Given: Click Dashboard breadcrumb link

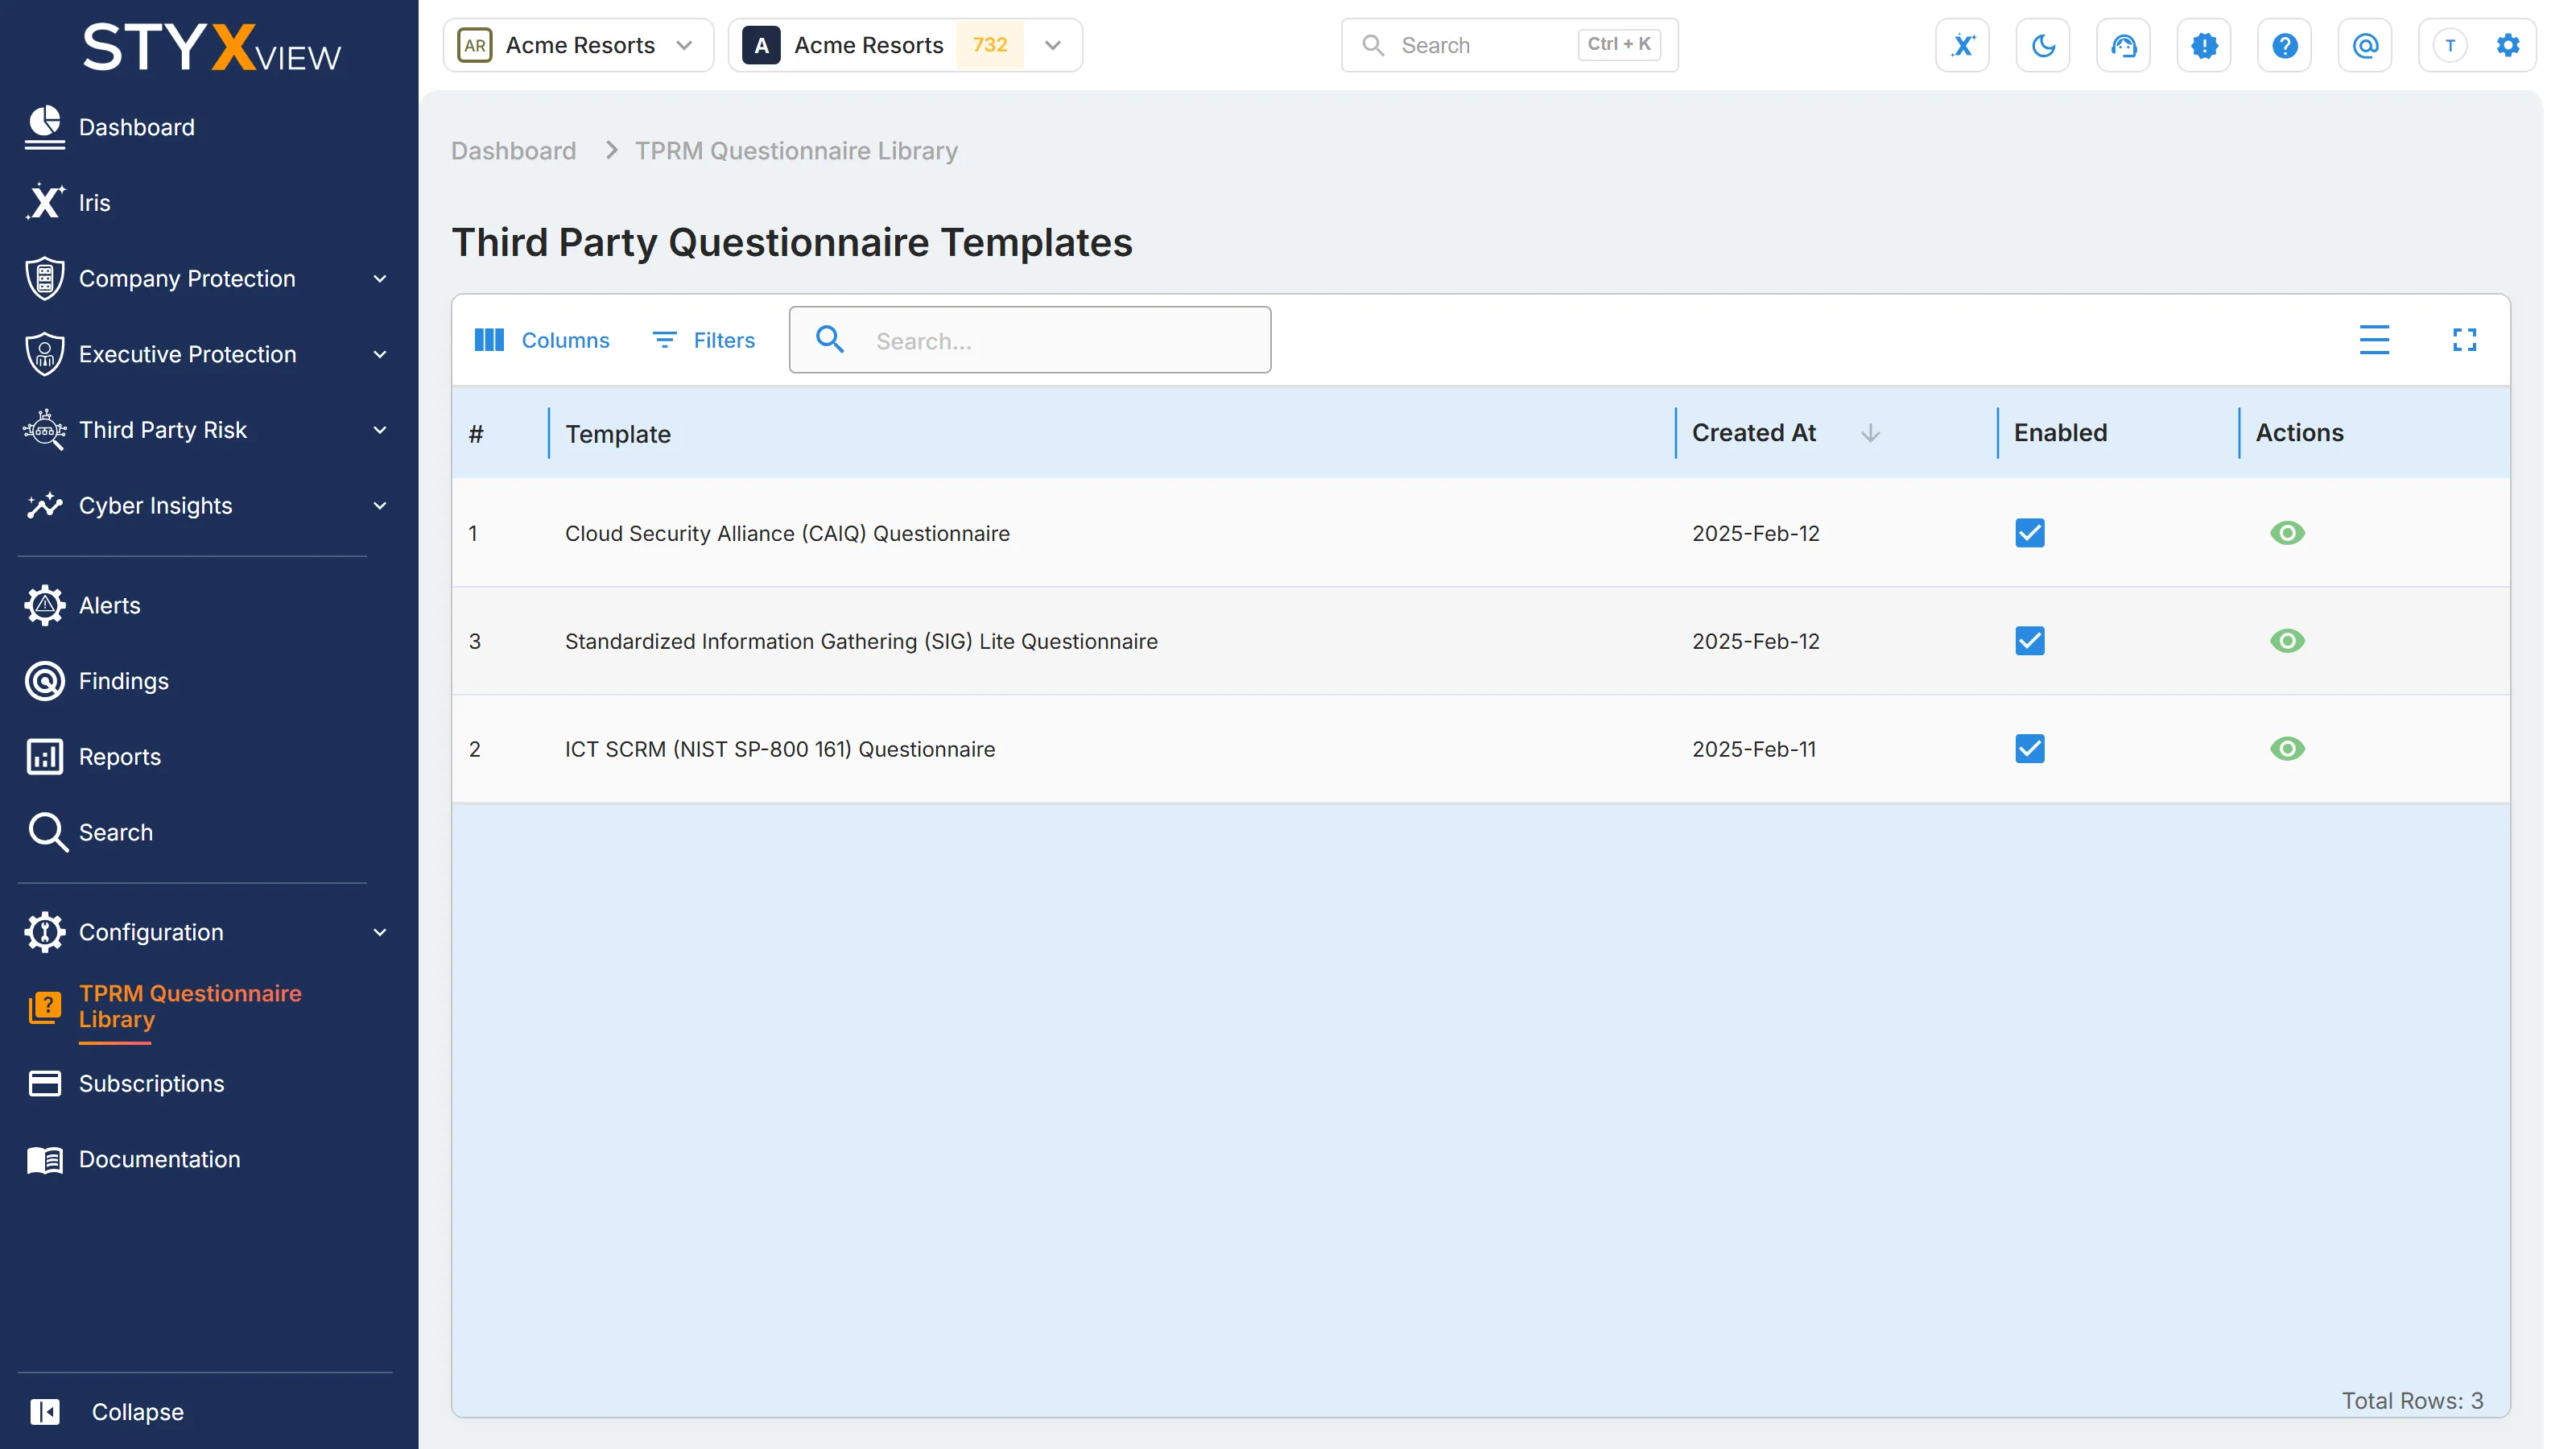Looking at the screenshot, I should (513, 150).
